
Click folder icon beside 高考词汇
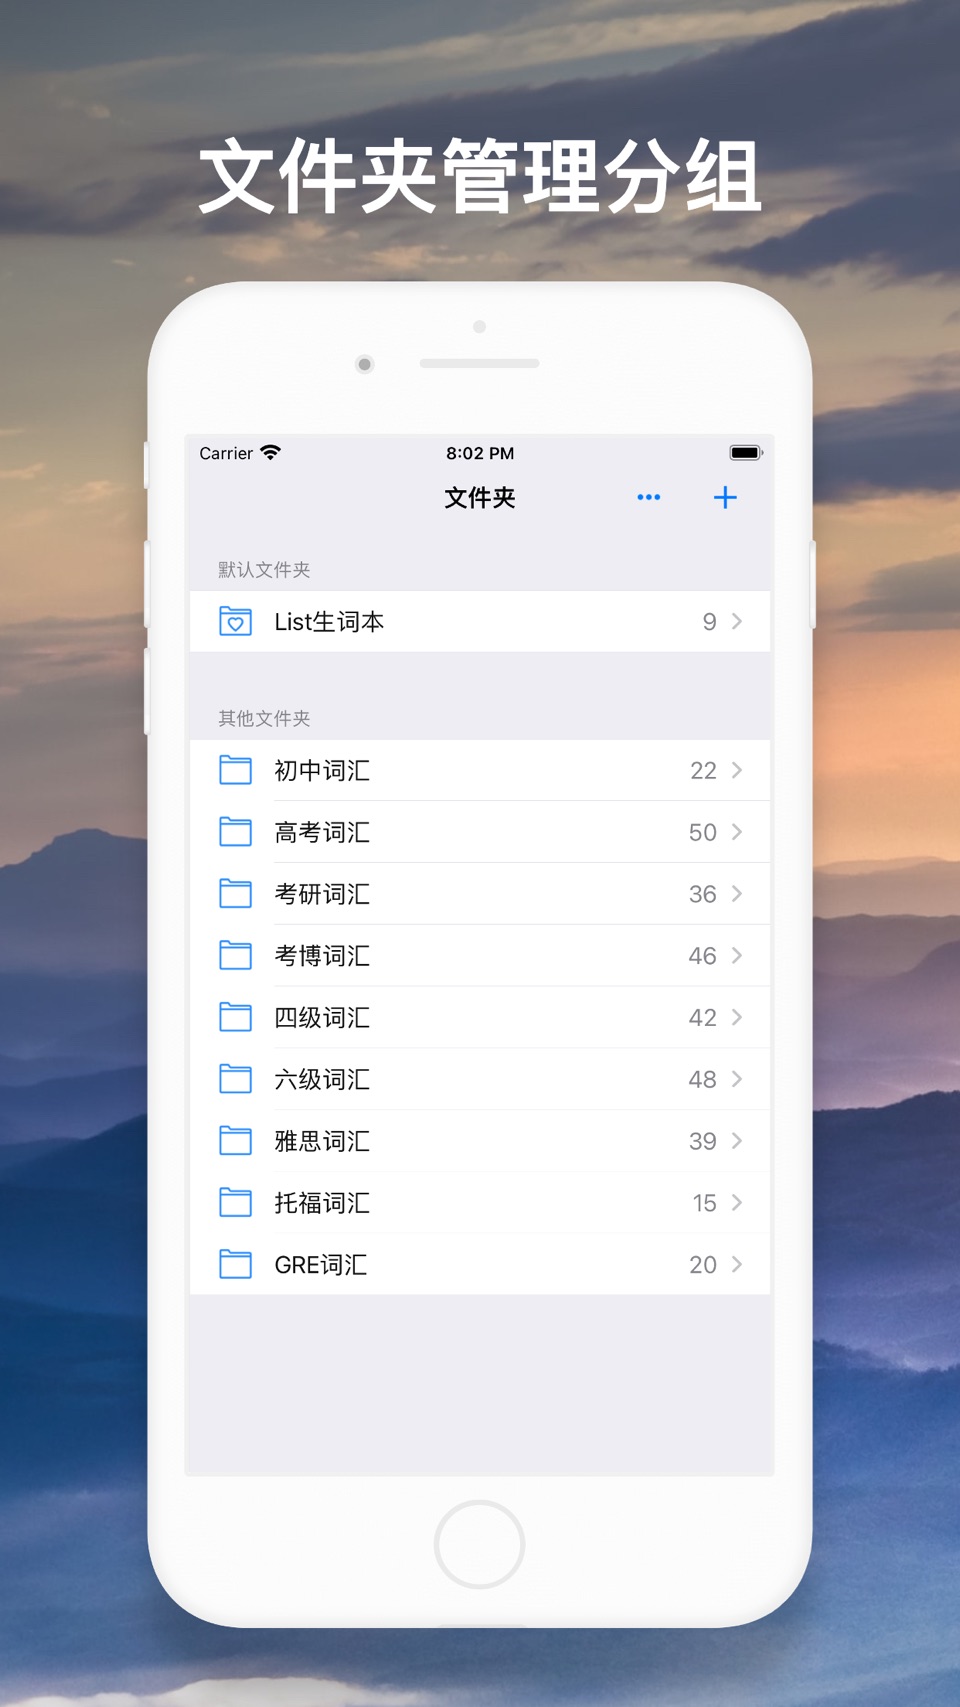pyautogui.click(x=235, y=832)
